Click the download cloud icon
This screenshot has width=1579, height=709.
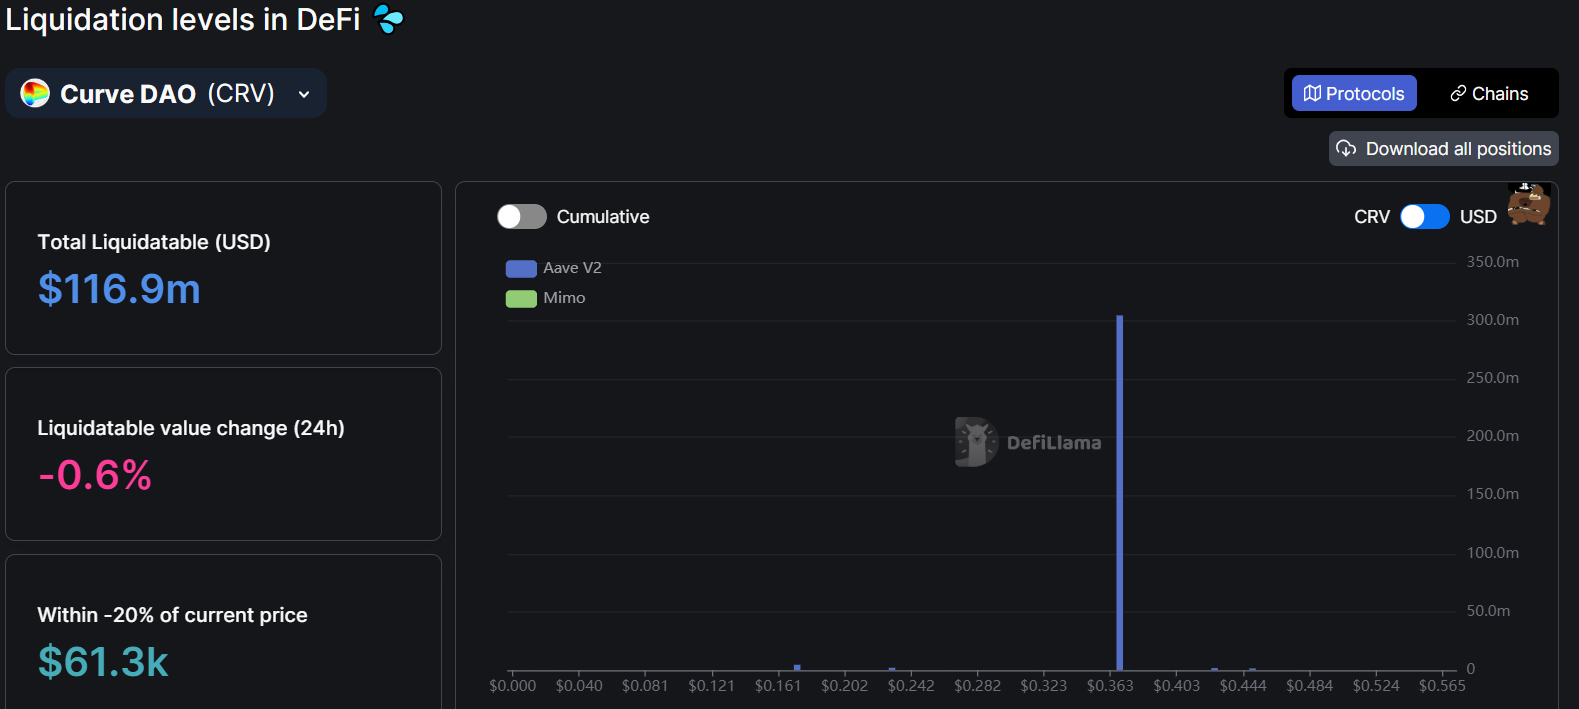1346,149
